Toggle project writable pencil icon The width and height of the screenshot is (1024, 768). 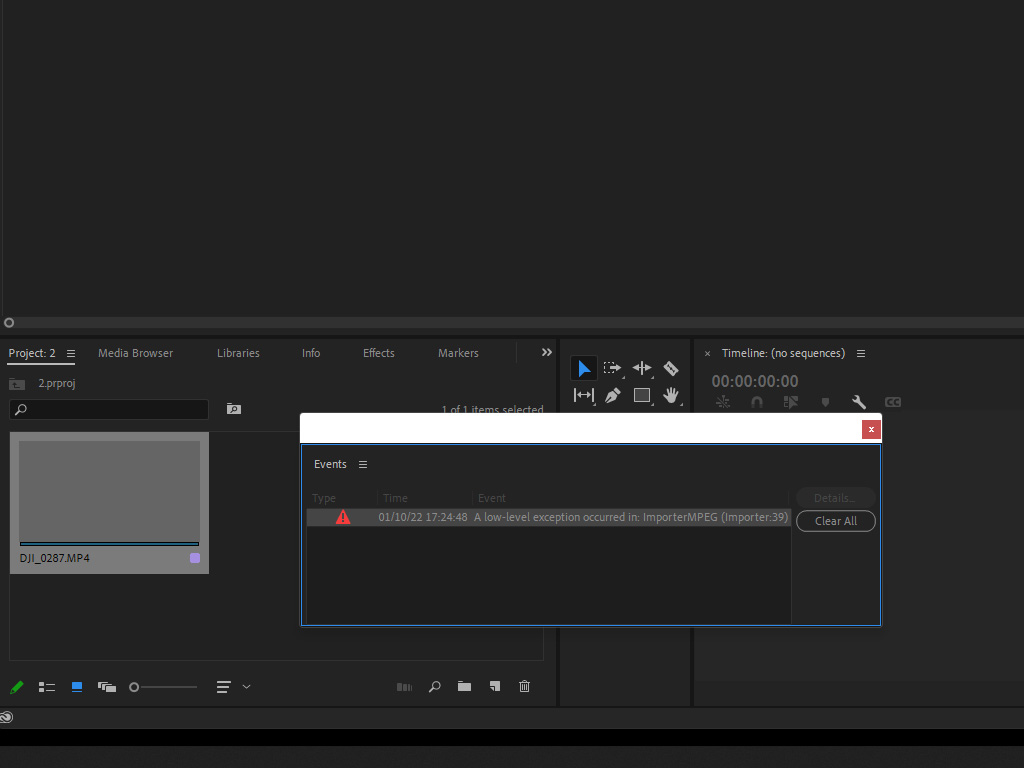16,687
